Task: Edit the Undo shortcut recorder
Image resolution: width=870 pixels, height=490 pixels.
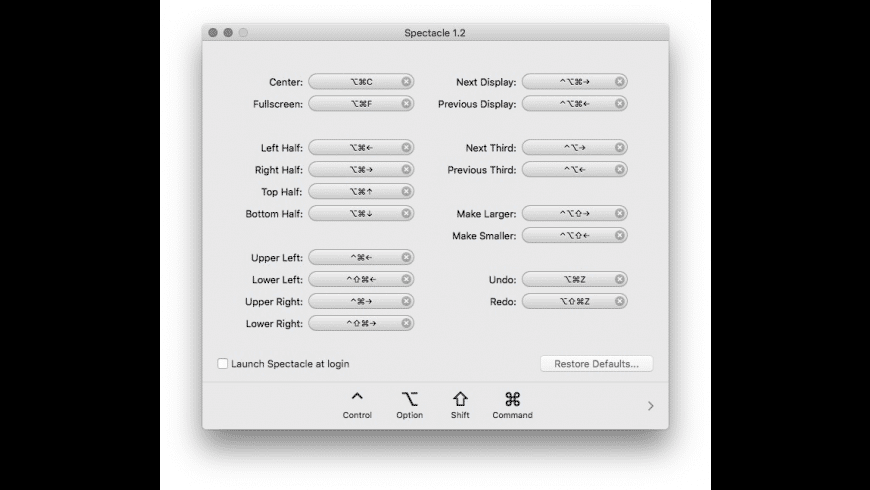Action: pos(574,280)
